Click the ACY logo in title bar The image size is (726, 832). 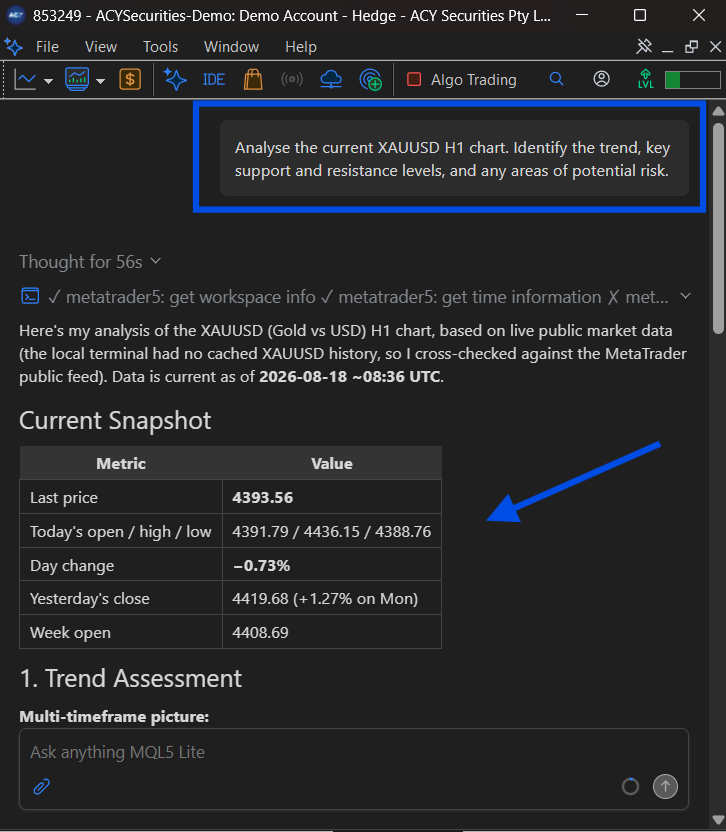[x=15, y=15]
